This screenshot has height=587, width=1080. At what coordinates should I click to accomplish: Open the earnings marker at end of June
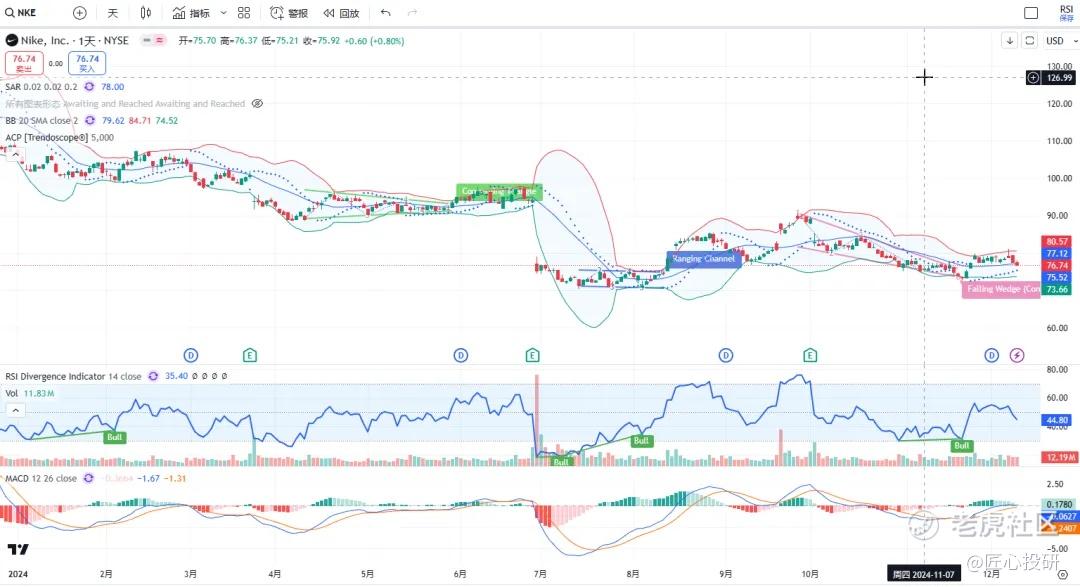click(x=532, y=356)
